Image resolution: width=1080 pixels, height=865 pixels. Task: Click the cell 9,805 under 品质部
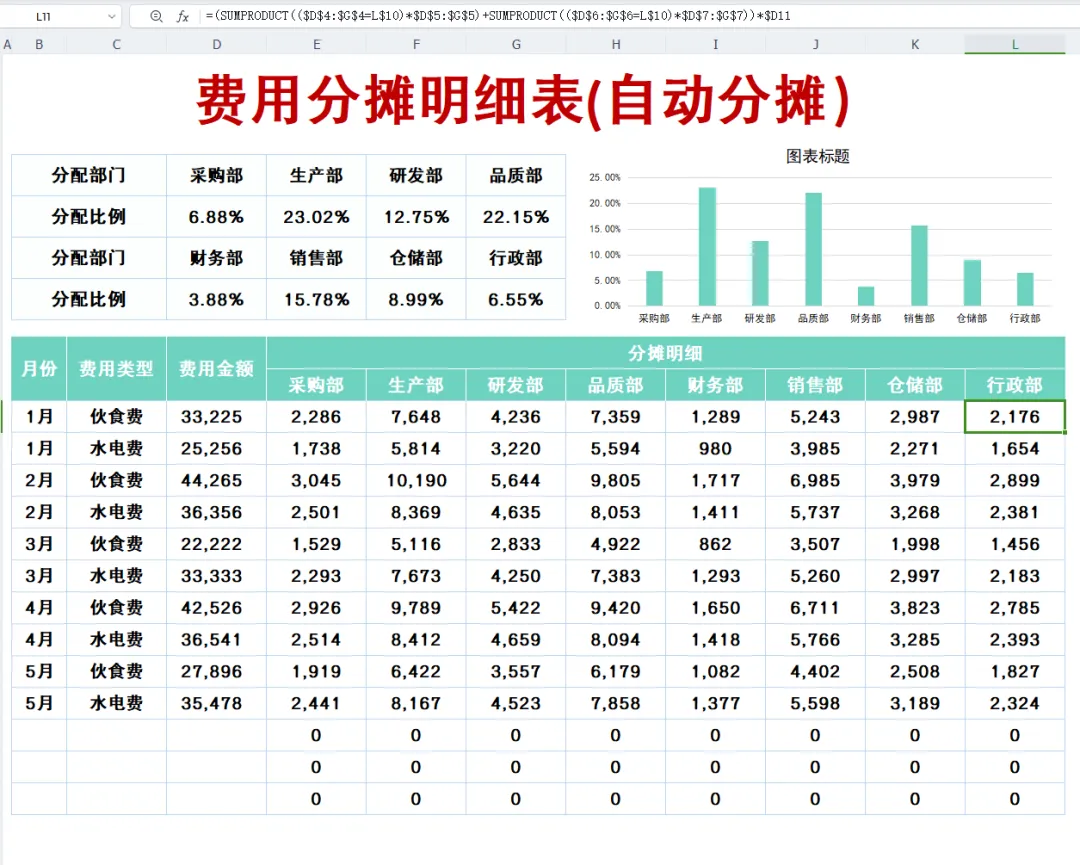pyautogui.click(x=616, y=480)
